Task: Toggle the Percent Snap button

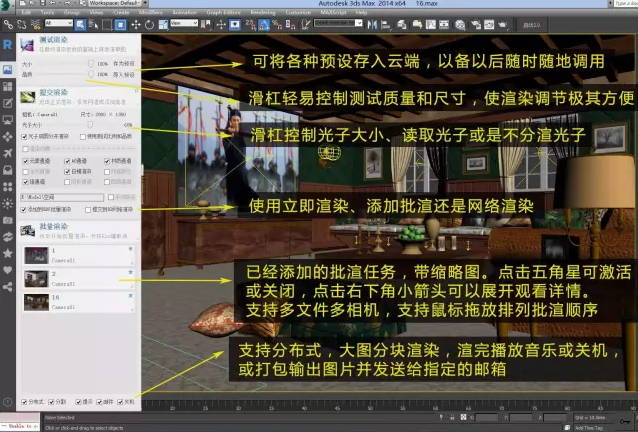Action: tap(277, 25)
